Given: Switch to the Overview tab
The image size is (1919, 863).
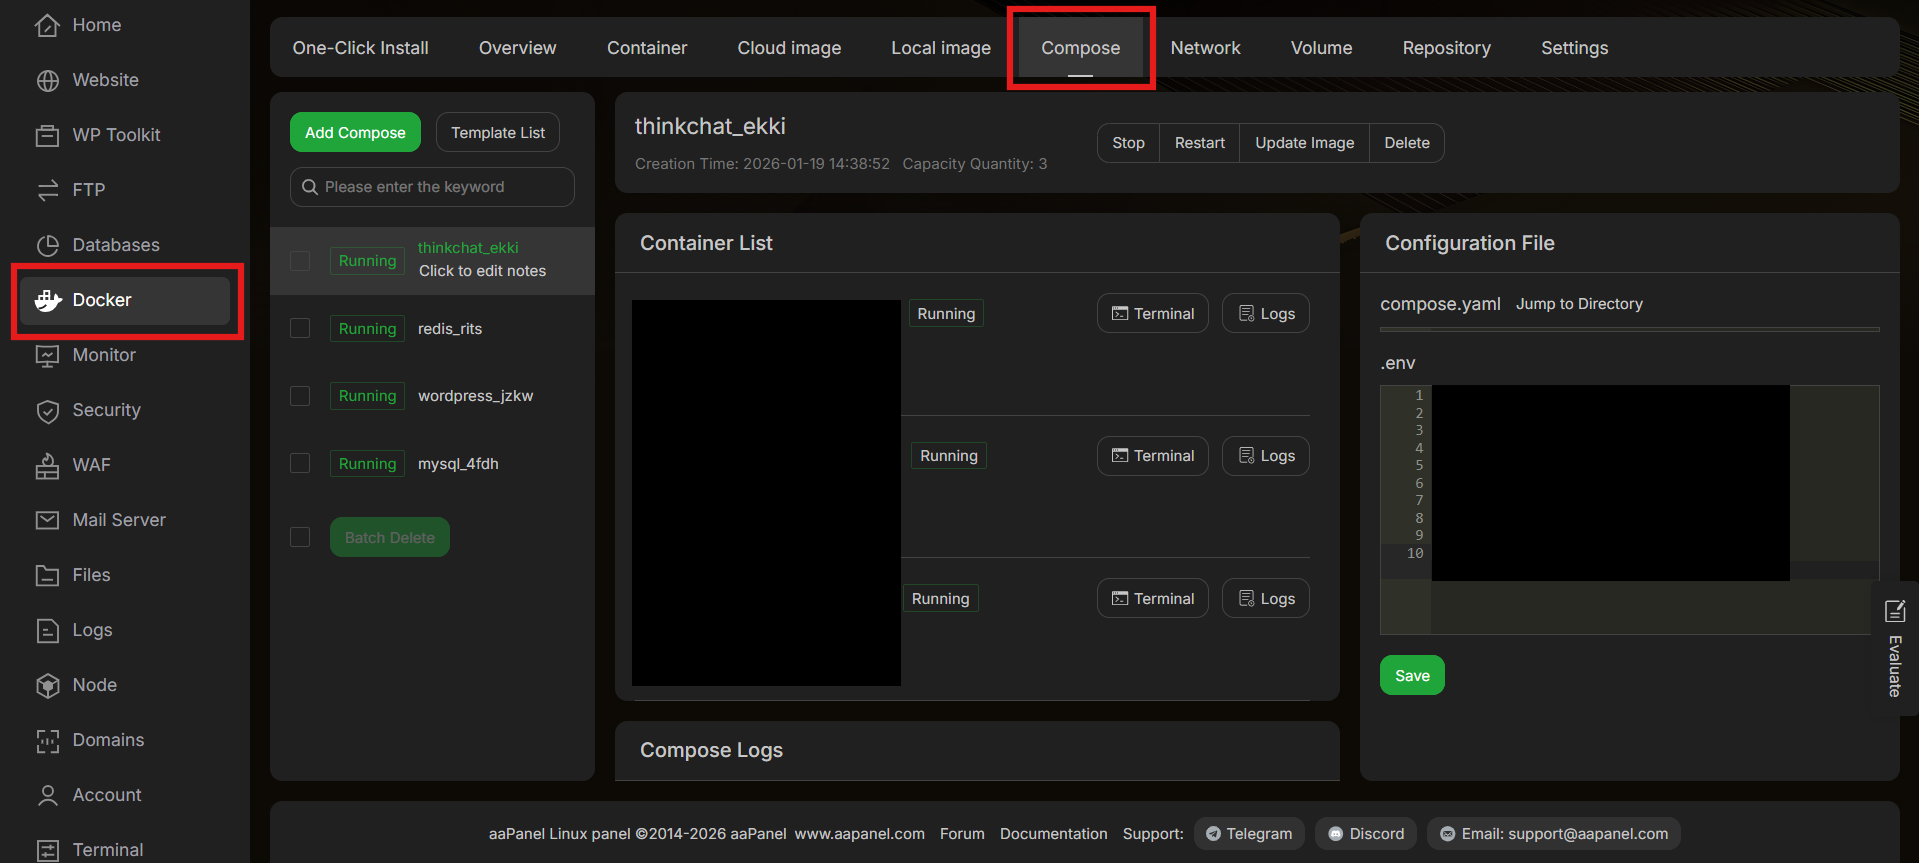Looking at the screenshot, I should pos(517,48).
